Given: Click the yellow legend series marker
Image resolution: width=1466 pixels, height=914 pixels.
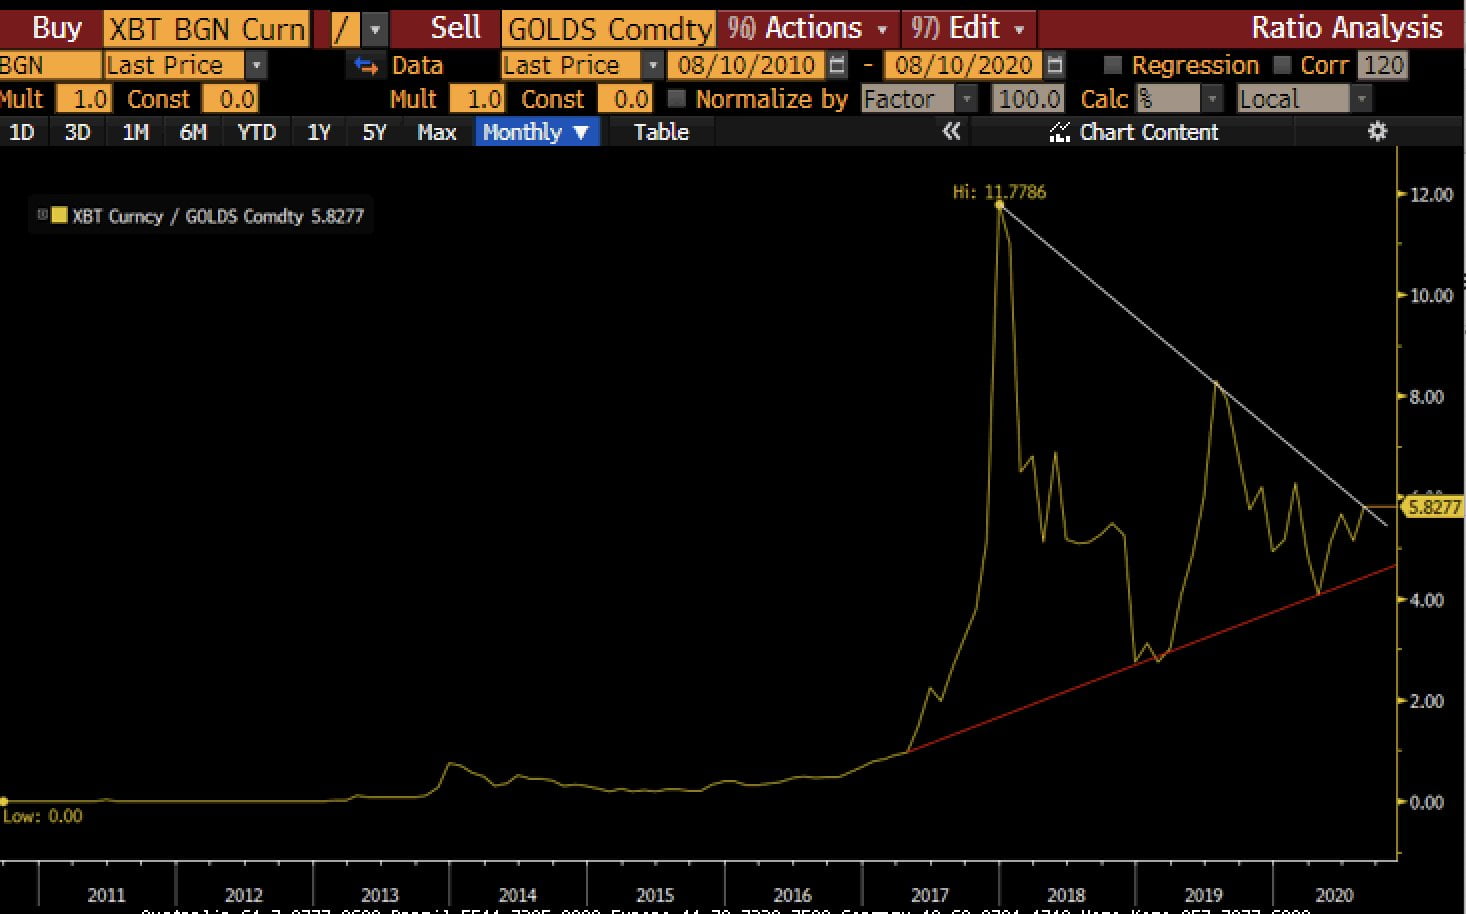Looking at the screenshot, I should click(x=59, y=215).
